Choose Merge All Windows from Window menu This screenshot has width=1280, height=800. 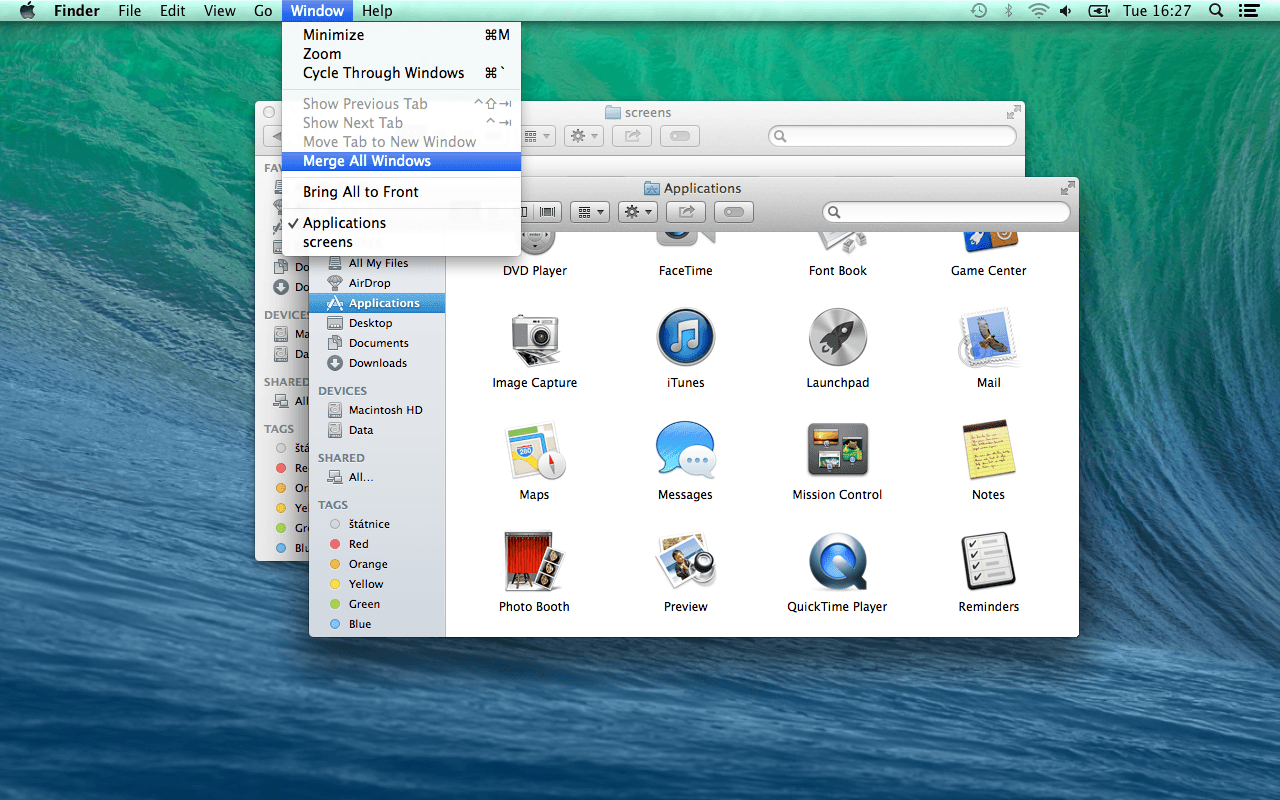point(401,161)
